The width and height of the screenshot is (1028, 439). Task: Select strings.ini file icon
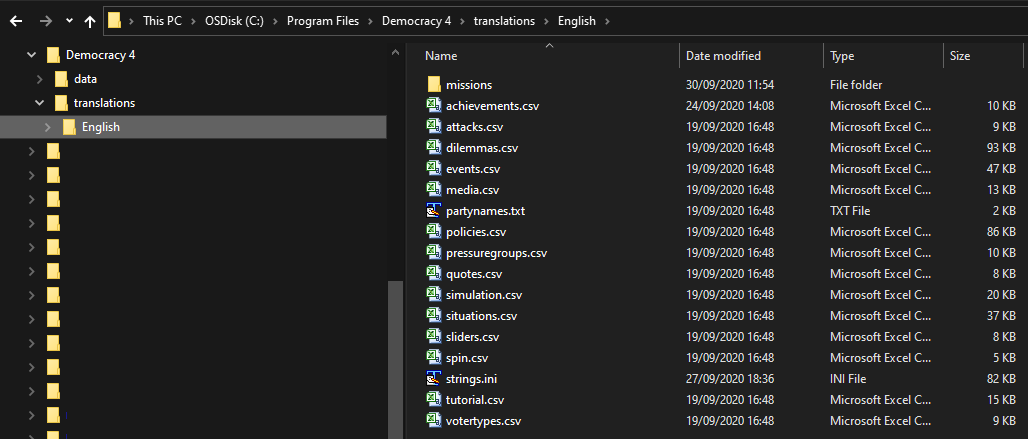(x=433, y=379)
